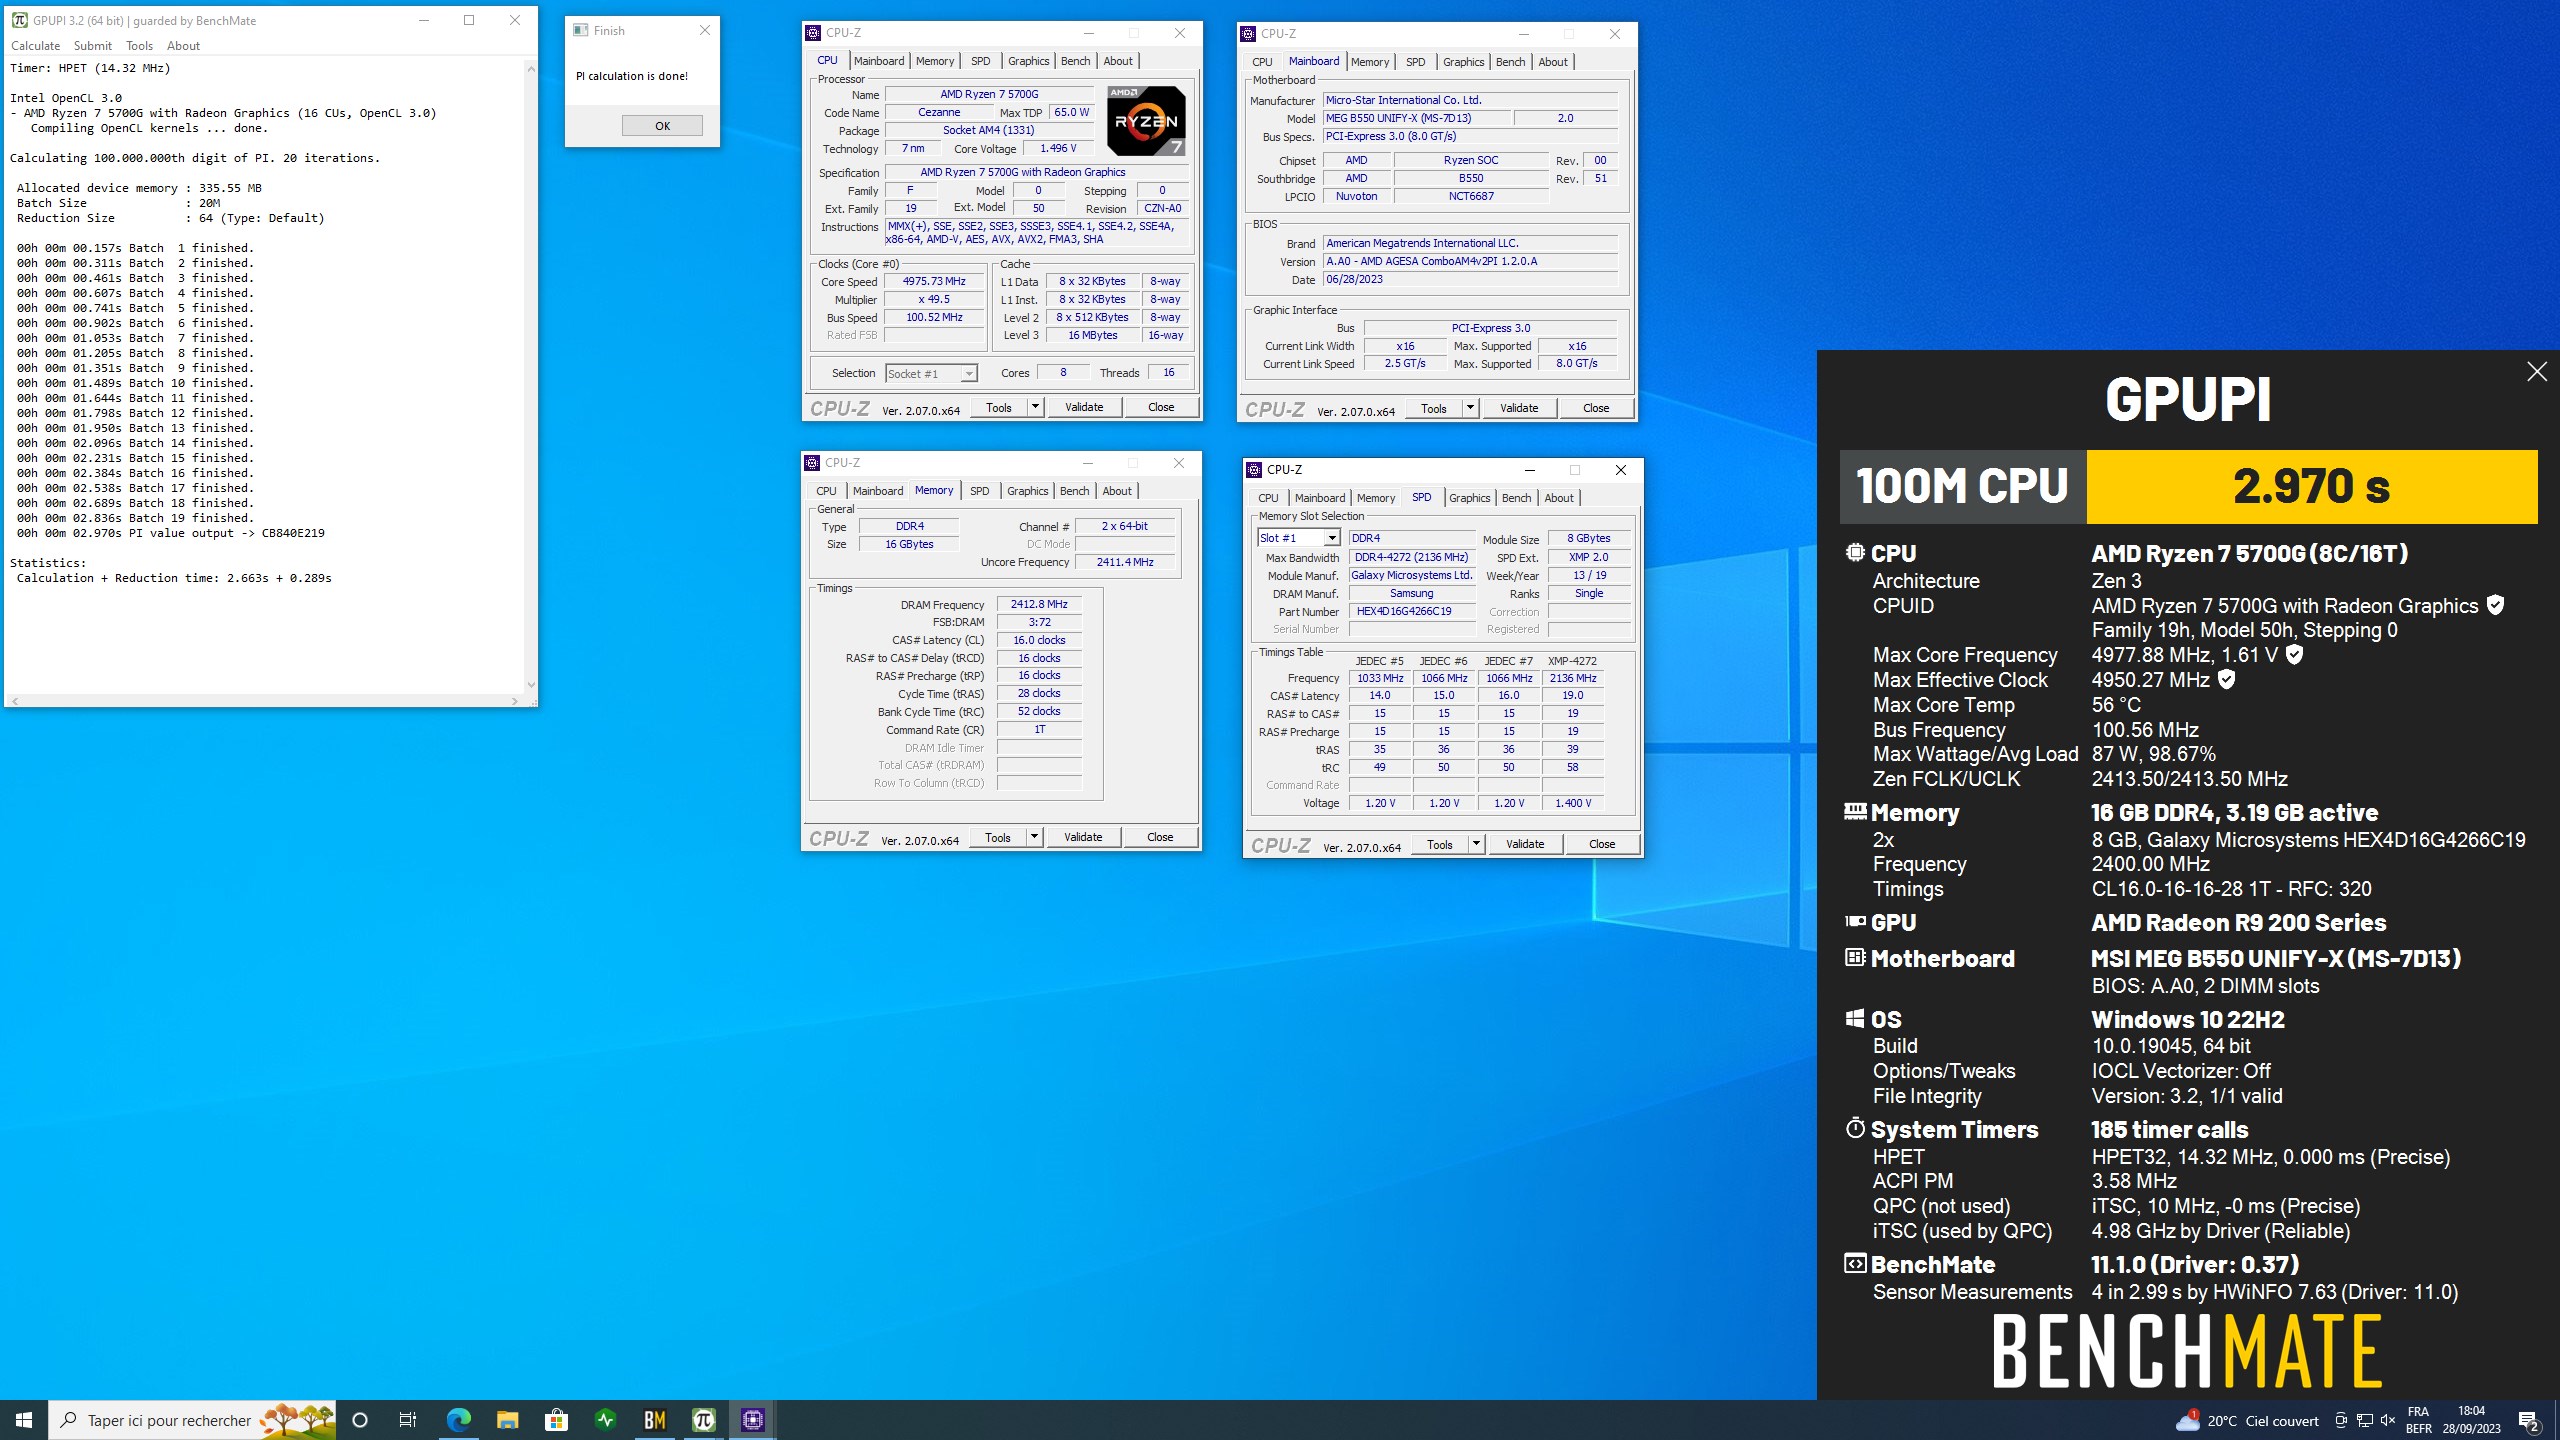Open Memory tab in CPU-Z SPD window
This screenshot has width=2560, height=1440.
1375,498
